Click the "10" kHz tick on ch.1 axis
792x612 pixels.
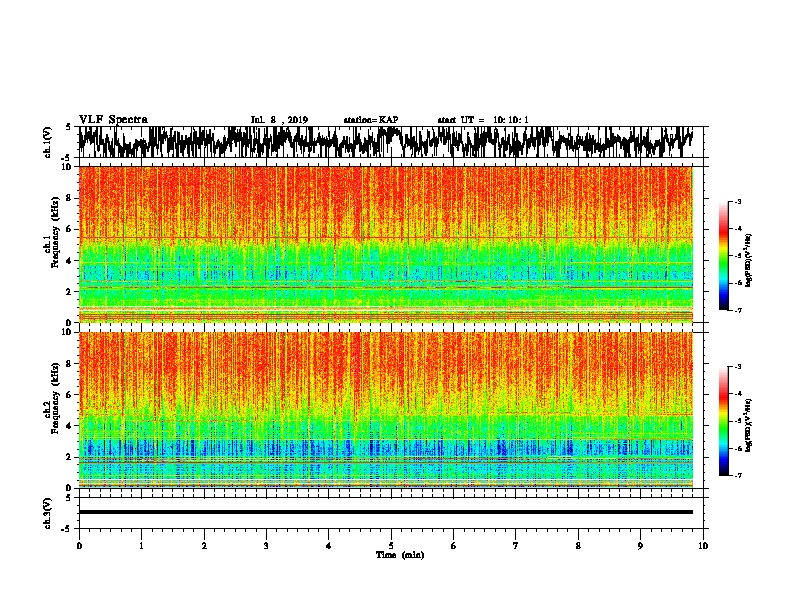66,167
